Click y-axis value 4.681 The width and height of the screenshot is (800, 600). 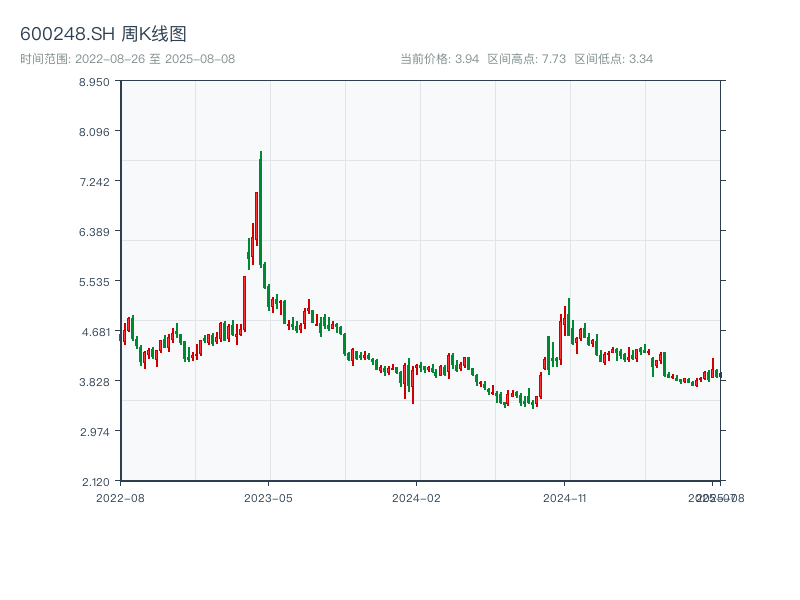[x=95, y=332]
